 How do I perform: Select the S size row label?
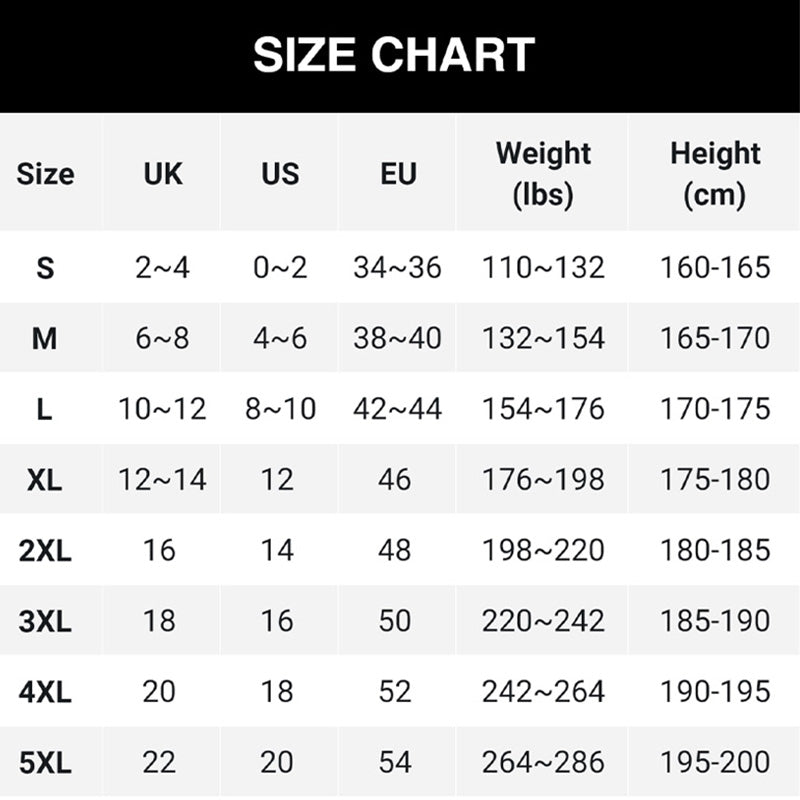tap(45, 268)
